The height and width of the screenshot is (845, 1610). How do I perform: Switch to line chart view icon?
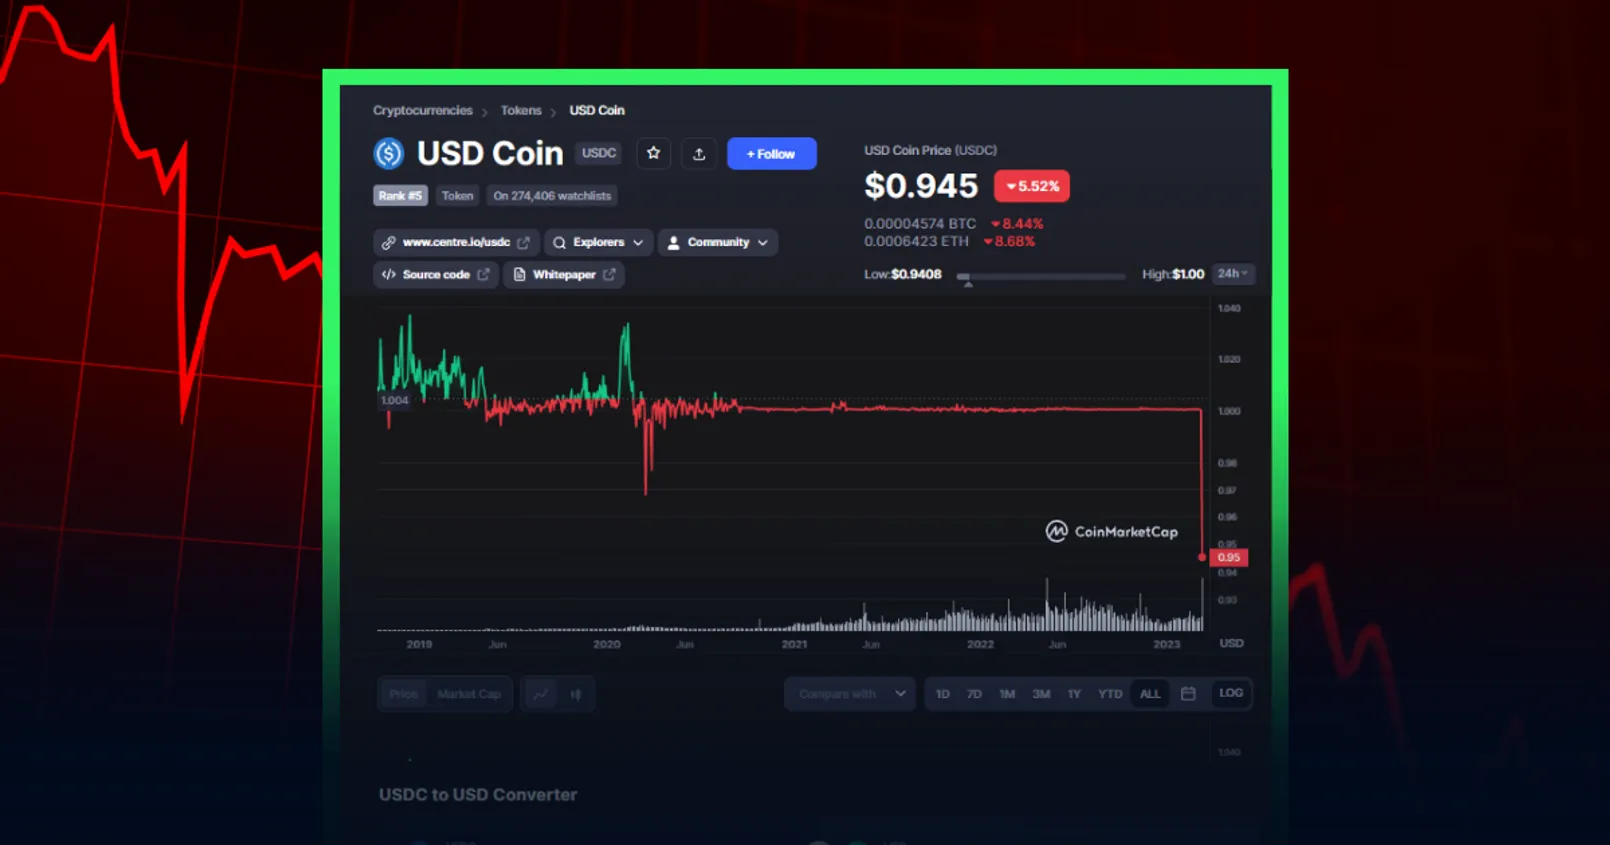click(x=541, y=693)
